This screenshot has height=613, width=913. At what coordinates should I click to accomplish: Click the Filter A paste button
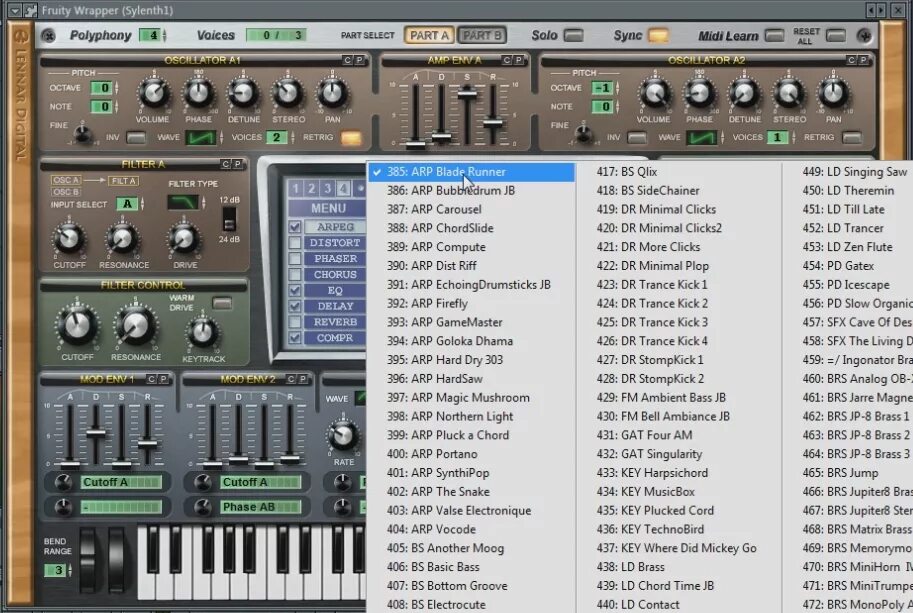[x=237, y=164]
